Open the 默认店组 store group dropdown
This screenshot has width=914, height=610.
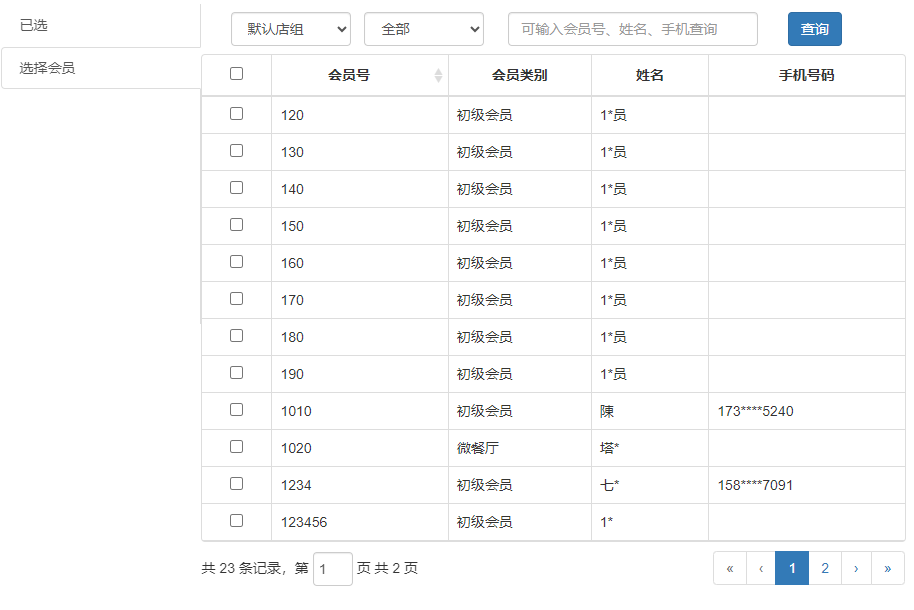tap(291, 29)
